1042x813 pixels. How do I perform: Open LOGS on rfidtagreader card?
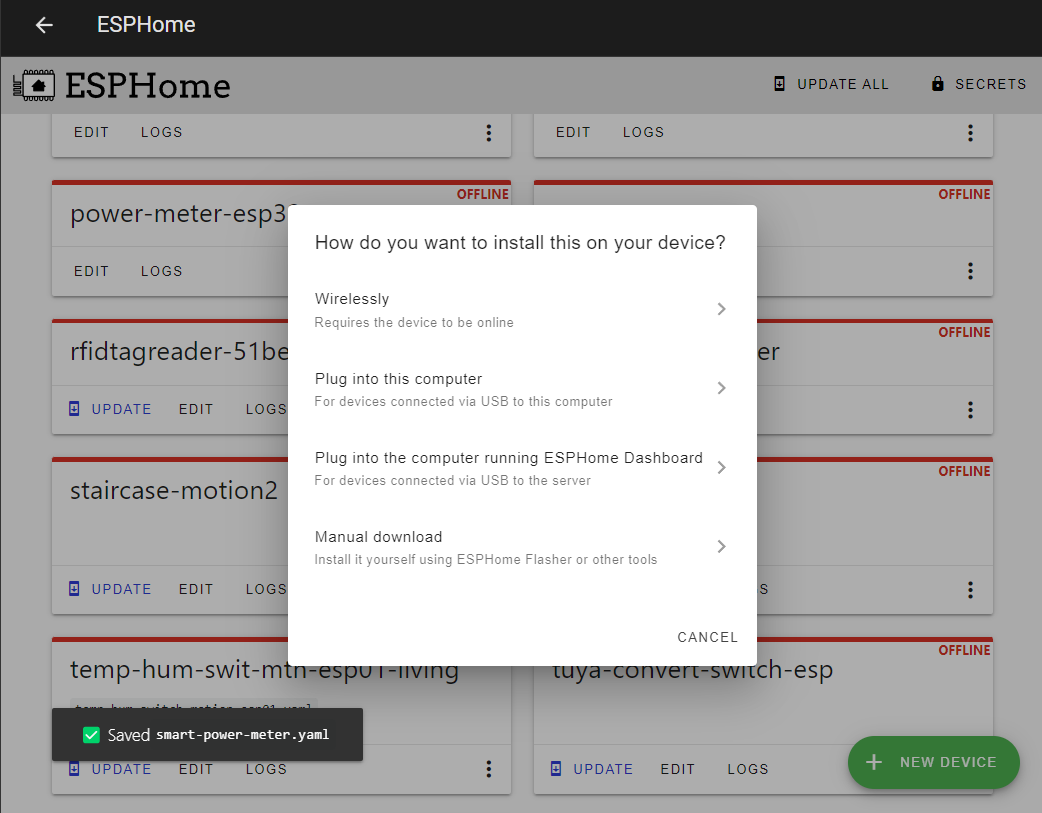266,409
